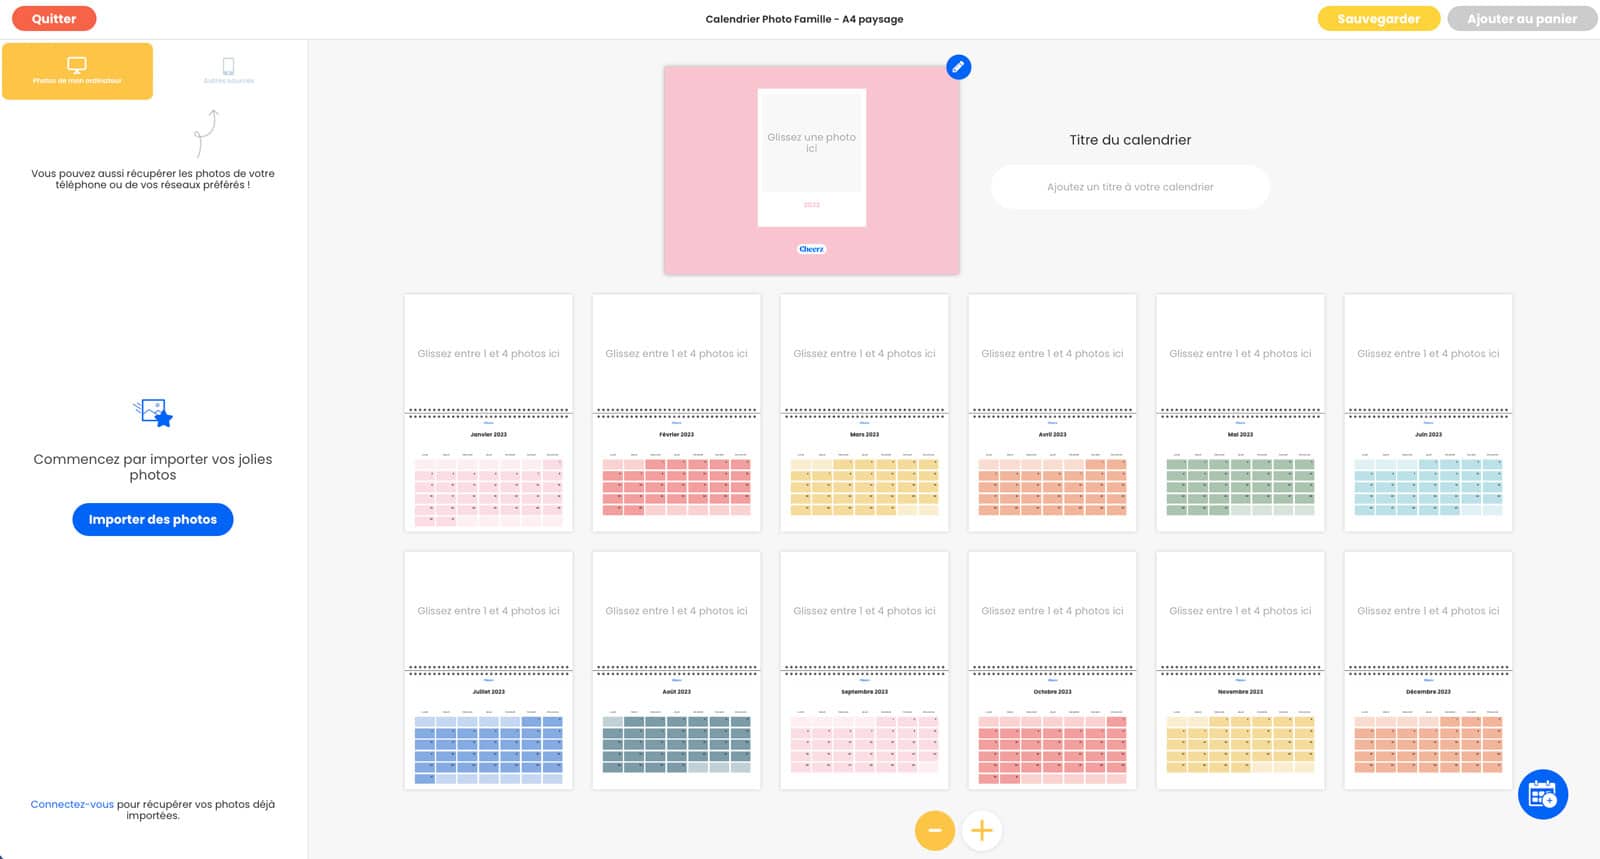Click the import photos illustration icon
The image size is (1600, 859).
coord(153,412)
